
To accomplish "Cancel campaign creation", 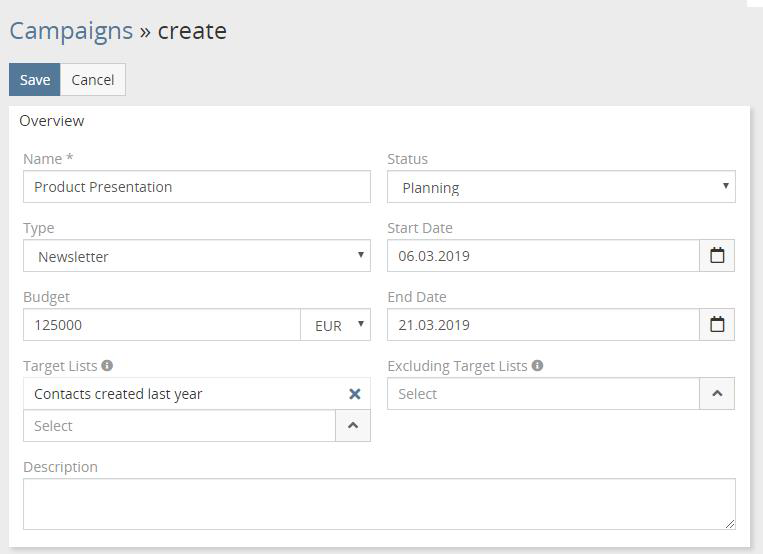I will [93, 80].
